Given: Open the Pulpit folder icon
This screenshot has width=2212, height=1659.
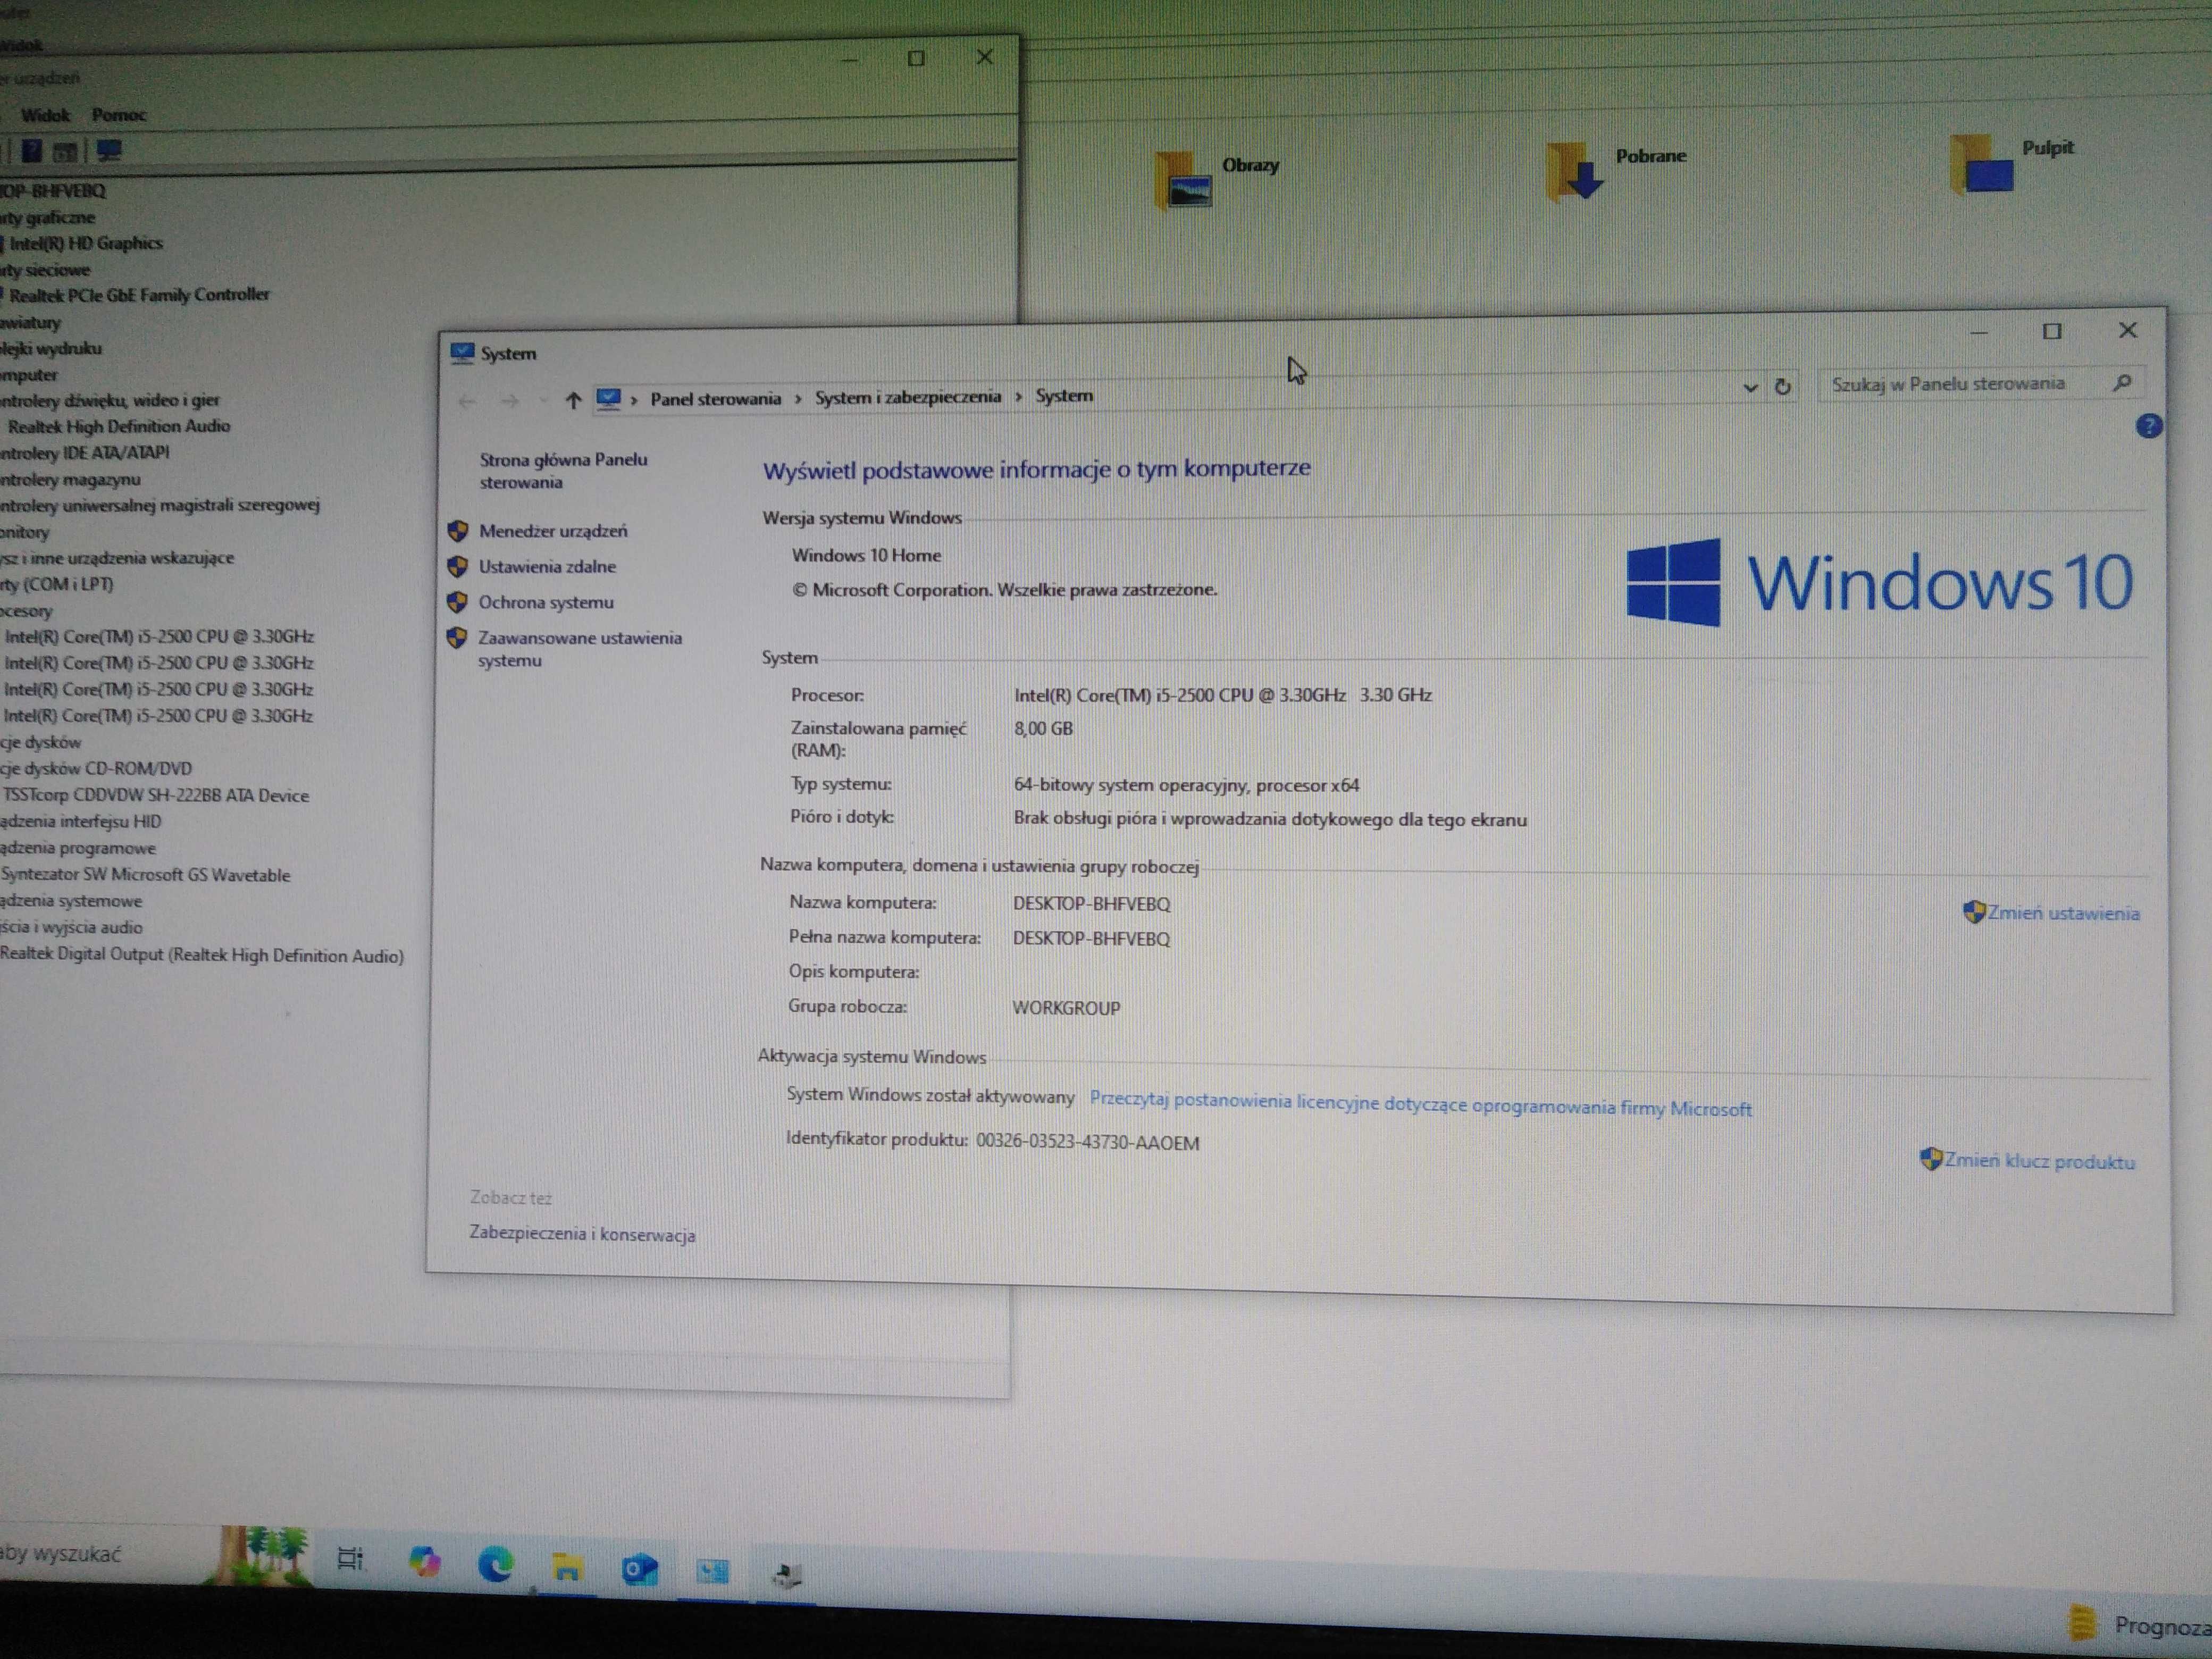Looking at the screenshot, I should (x=1981, y=163).
